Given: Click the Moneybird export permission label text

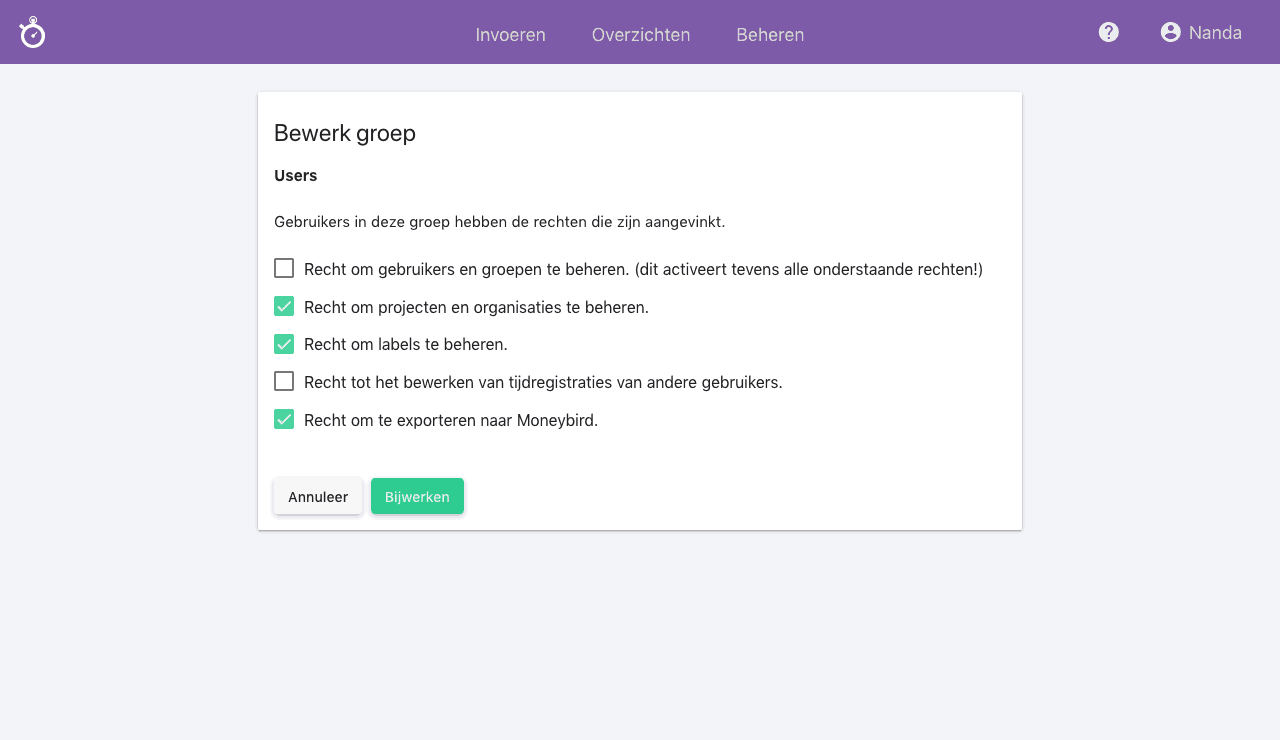Looking at the screenshot, I should [x=450, y=420].
